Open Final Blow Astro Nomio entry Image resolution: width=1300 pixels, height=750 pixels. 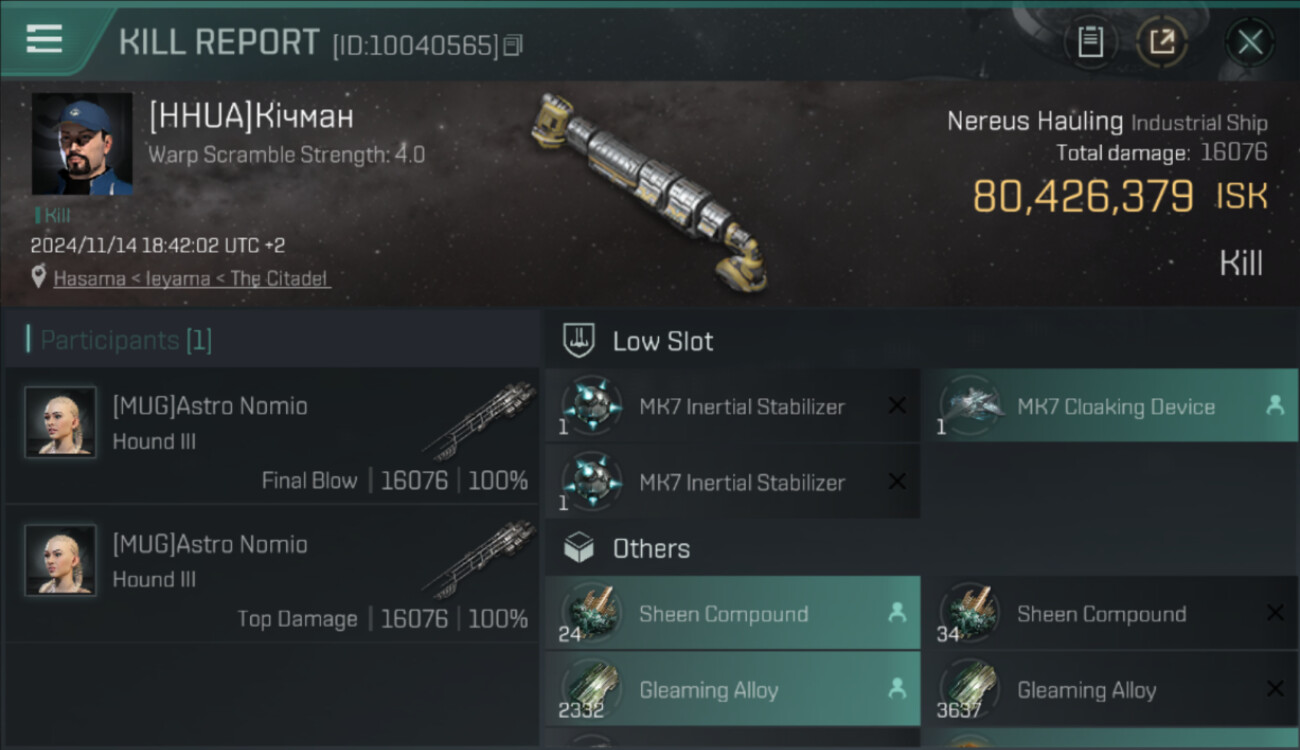pos(272,435)
